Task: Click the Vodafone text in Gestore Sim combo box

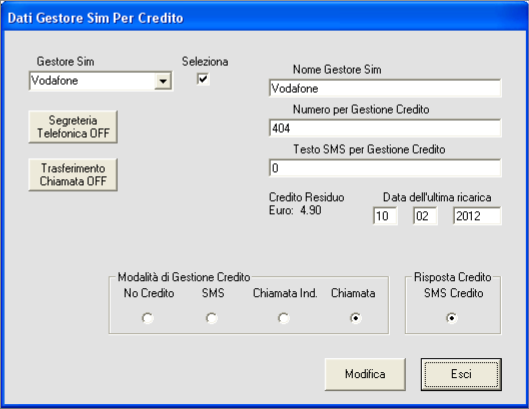Action: tap(55, 81)
